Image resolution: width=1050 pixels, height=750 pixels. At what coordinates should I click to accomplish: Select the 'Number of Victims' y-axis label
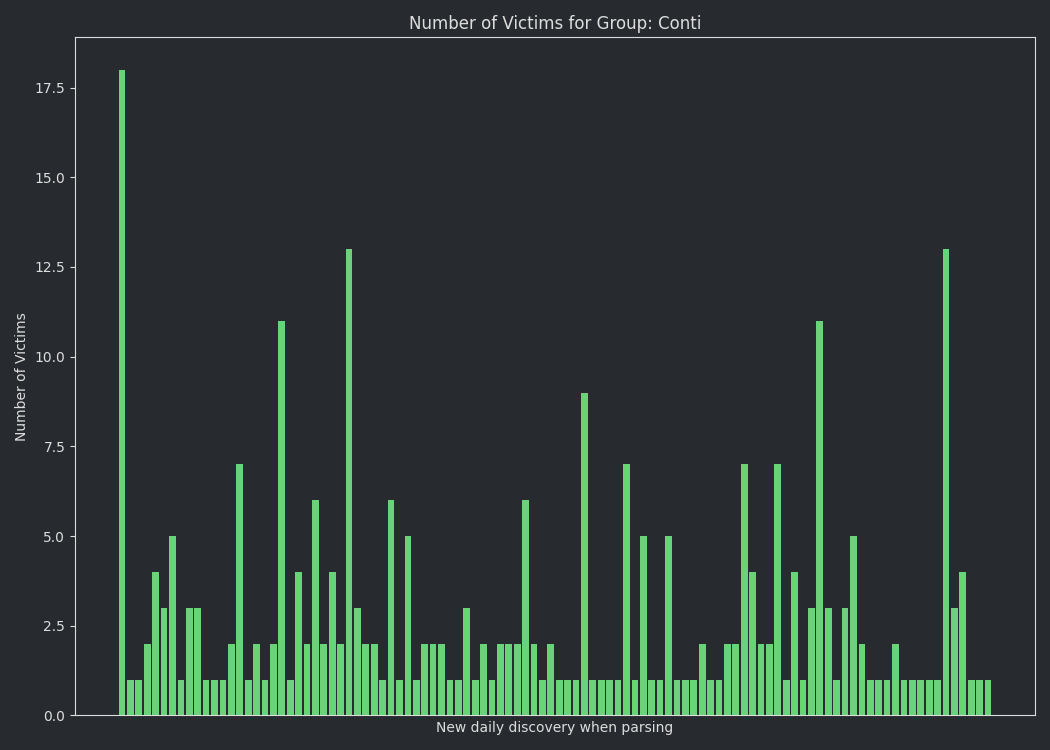coord(20,377)
